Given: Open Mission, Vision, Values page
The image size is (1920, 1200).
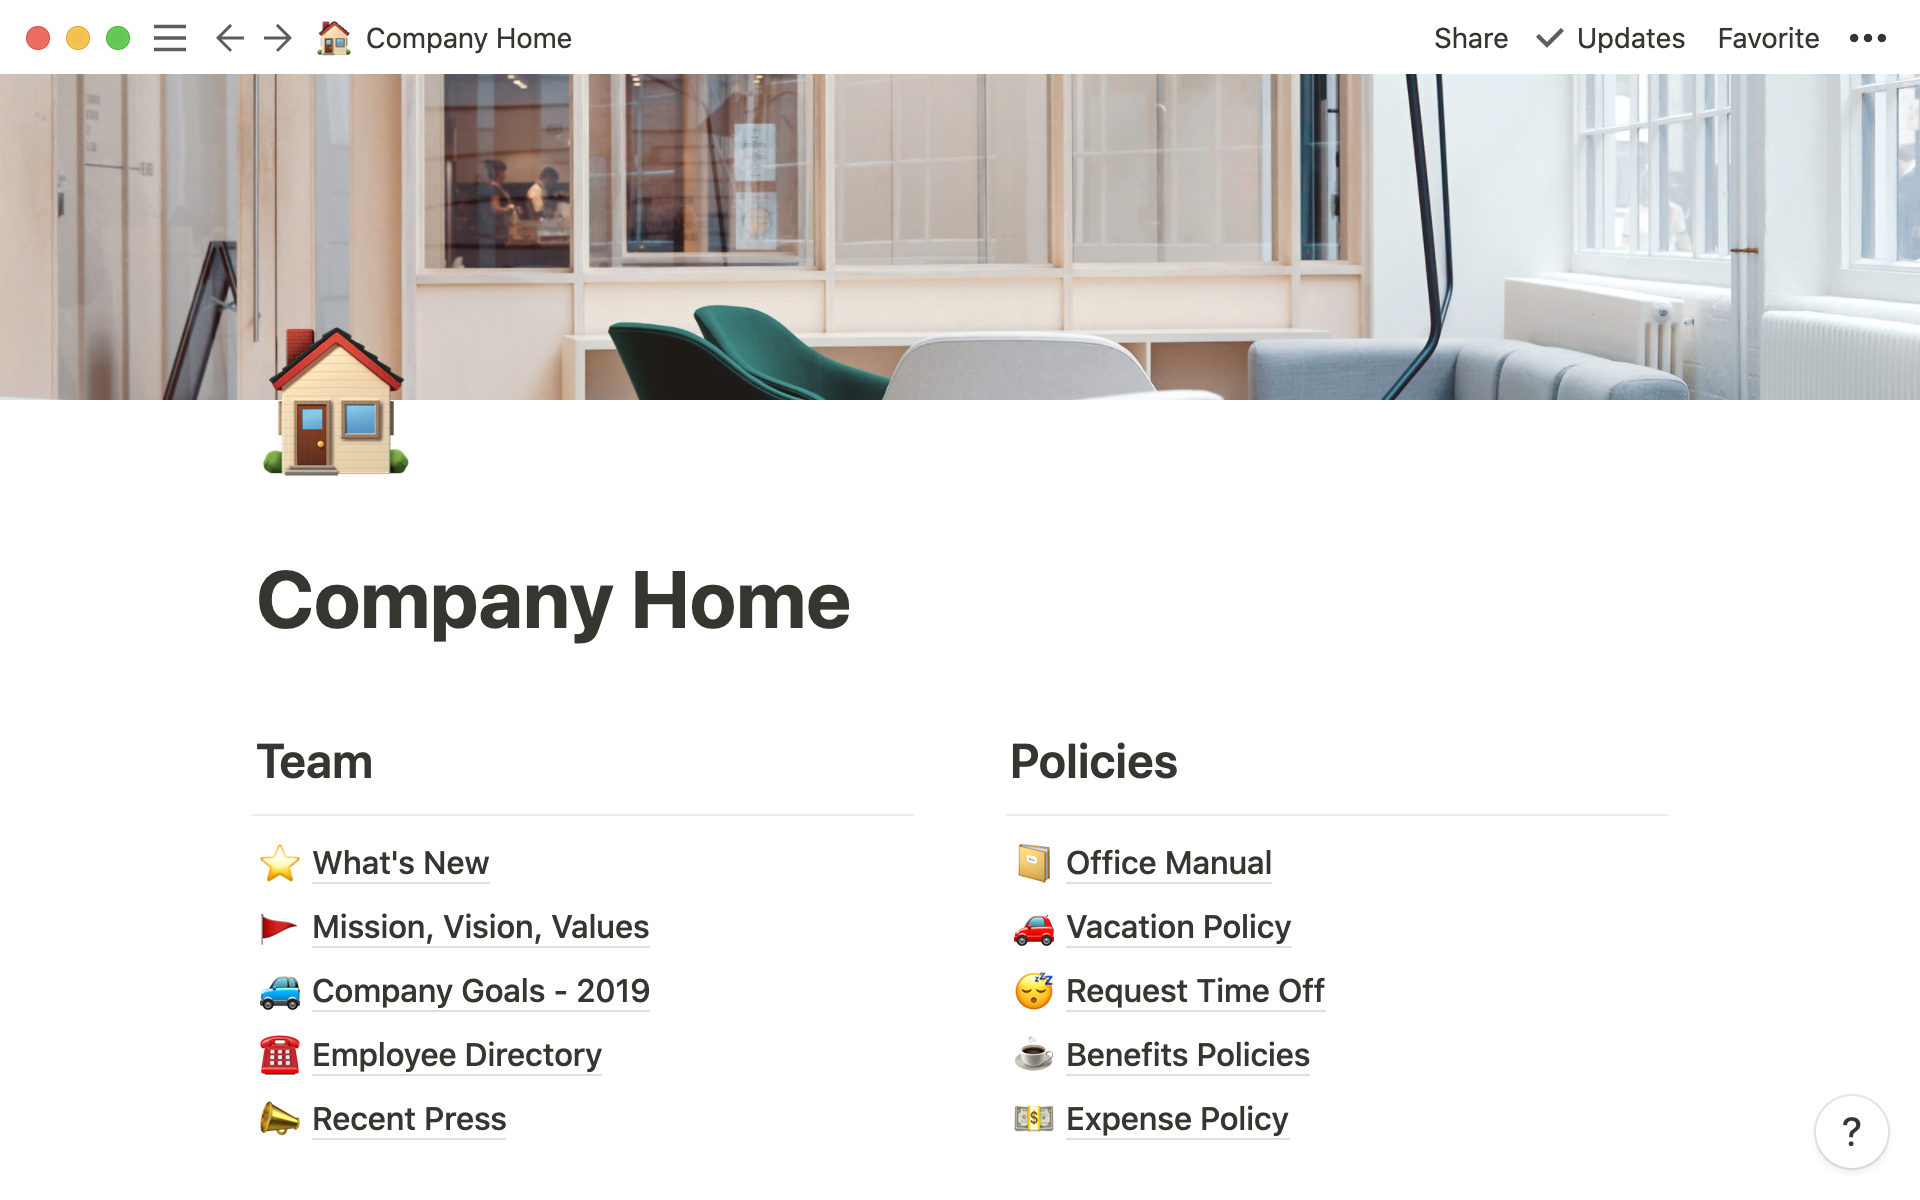Looking at the screenshot, I should coord(480,926).
